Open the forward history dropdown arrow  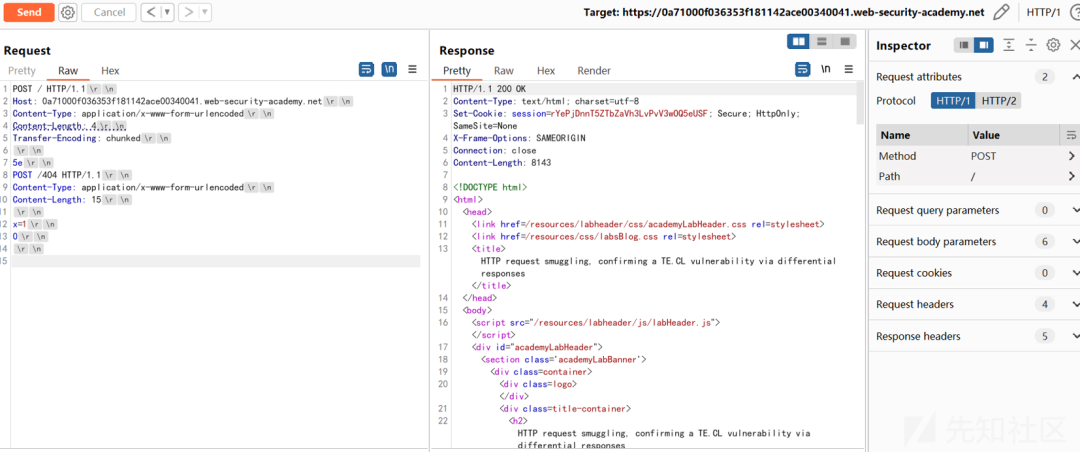click(x=205, y=12)
